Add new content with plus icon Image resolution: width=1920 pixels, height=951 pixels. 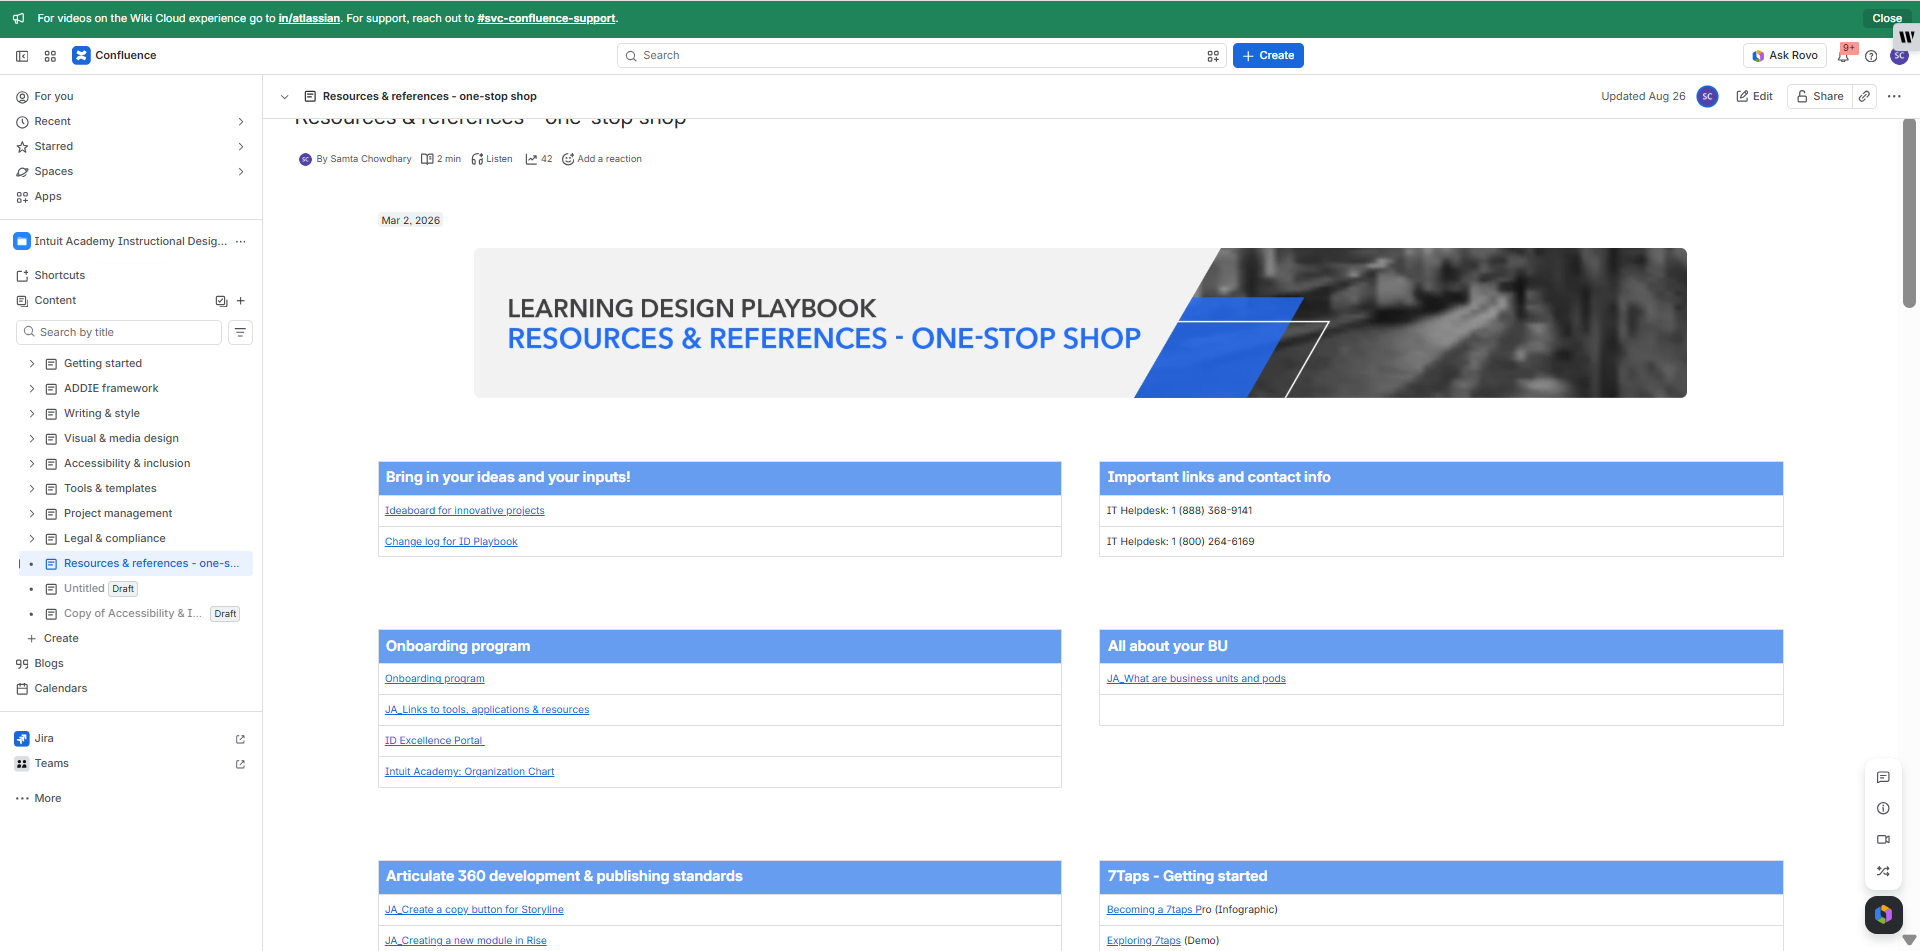pyautogui.click(x=241, y=301)
